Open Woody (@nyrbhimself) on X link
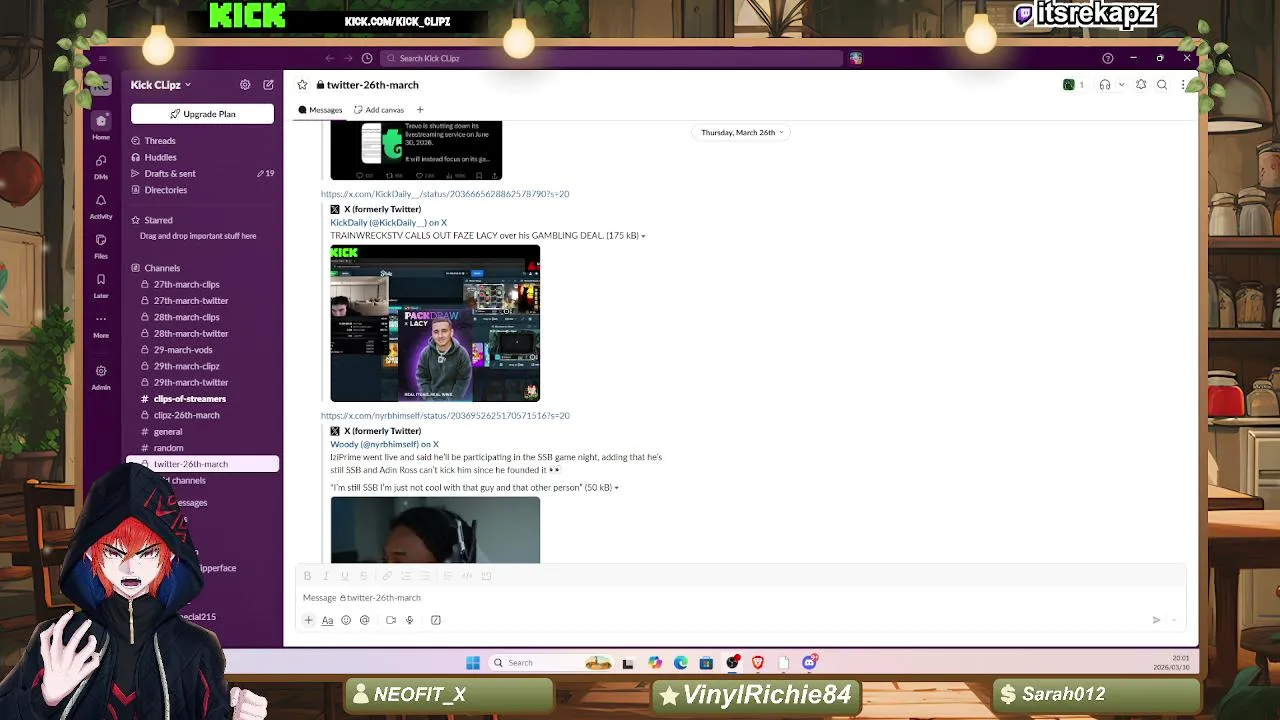Viewport: 1280px width, 720px height. 385,445
